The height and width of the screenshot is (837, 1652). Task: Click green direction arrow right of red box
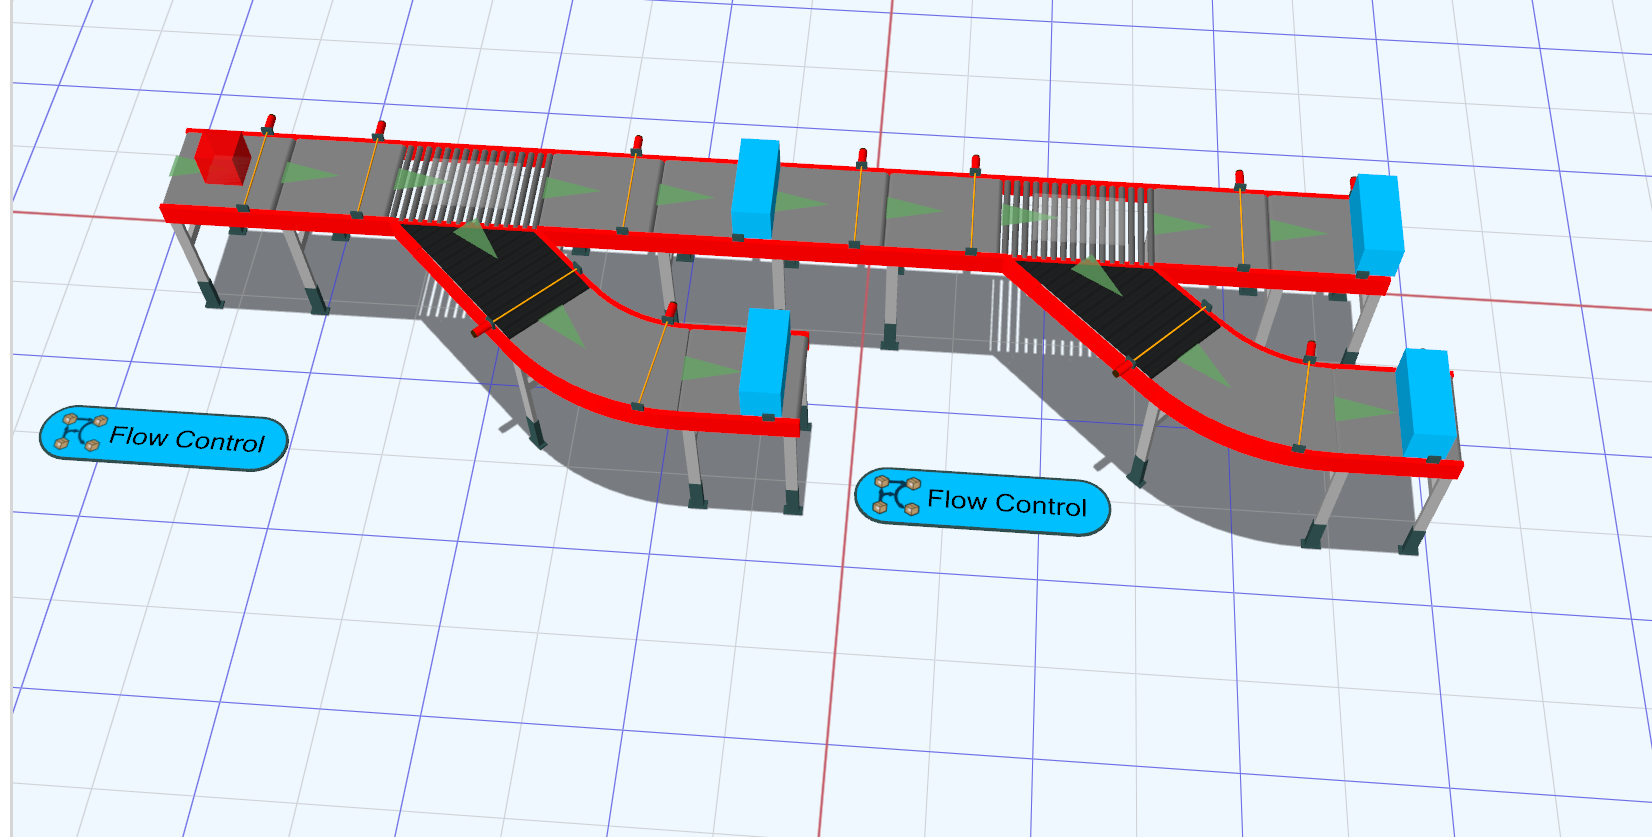pyautogui.click(x=305, y=174)
